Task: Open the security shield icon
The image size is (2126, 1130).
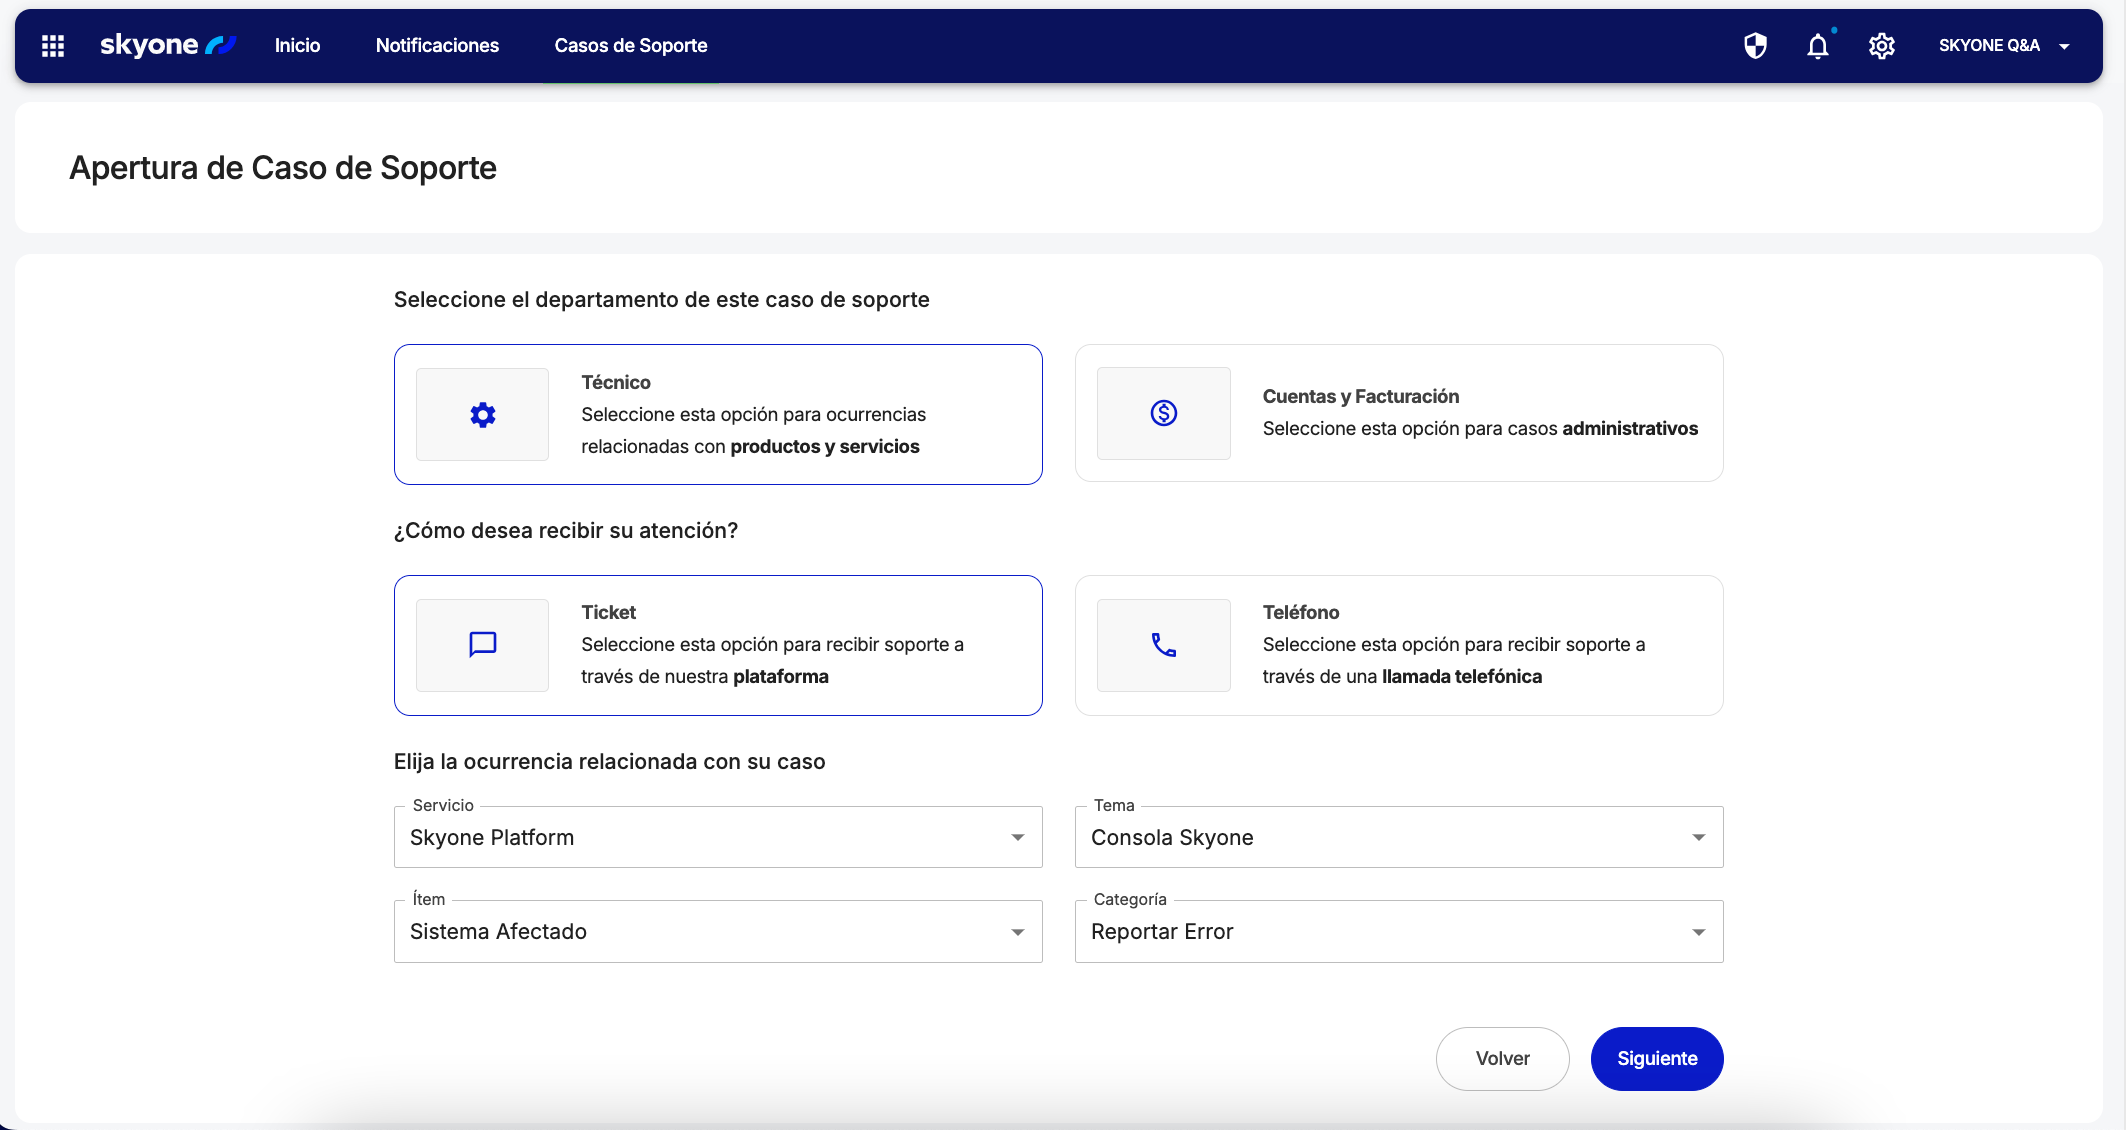Action: coord(1755,46)
